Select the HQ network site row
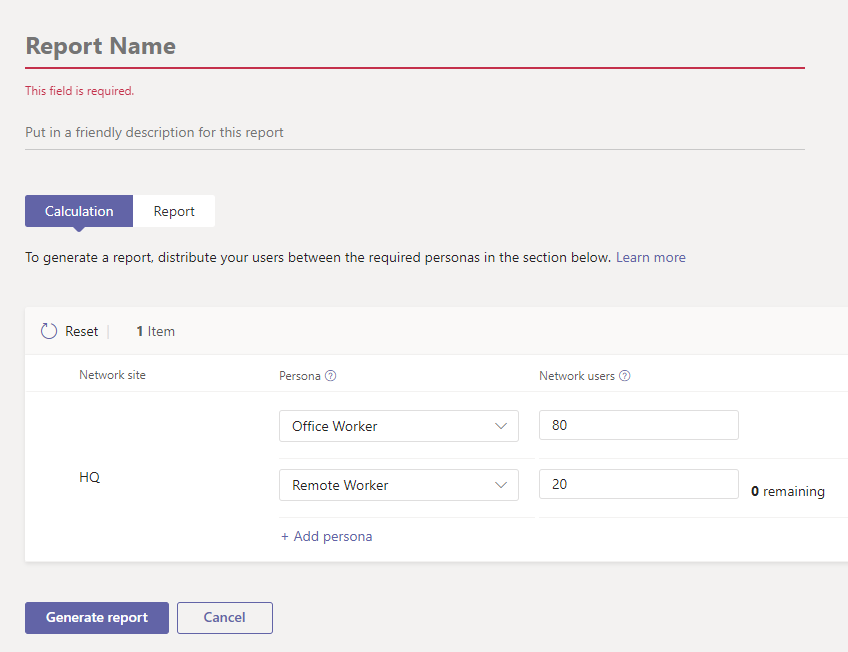Viewport: 848px width, 652px height. (90, 478)
